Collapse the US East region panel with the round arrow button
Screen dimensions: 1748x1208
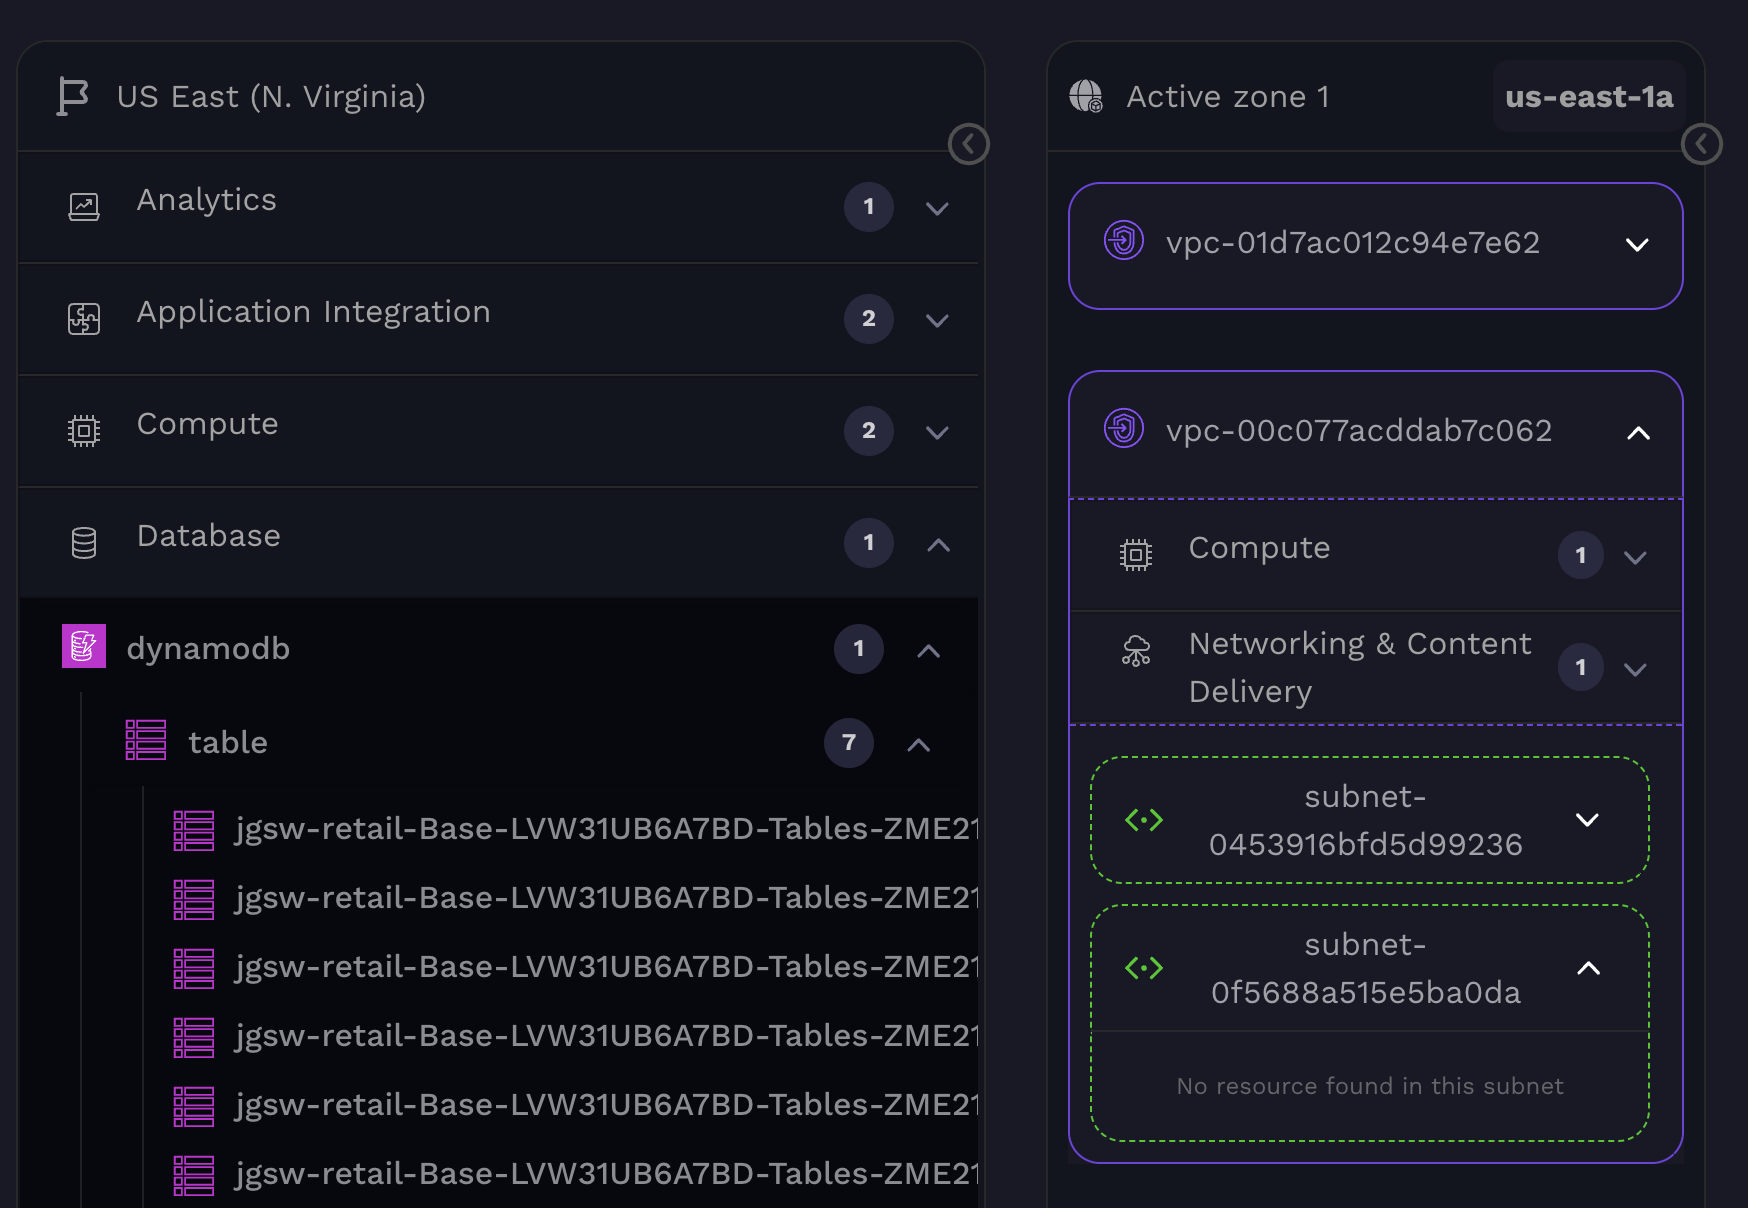968,144
